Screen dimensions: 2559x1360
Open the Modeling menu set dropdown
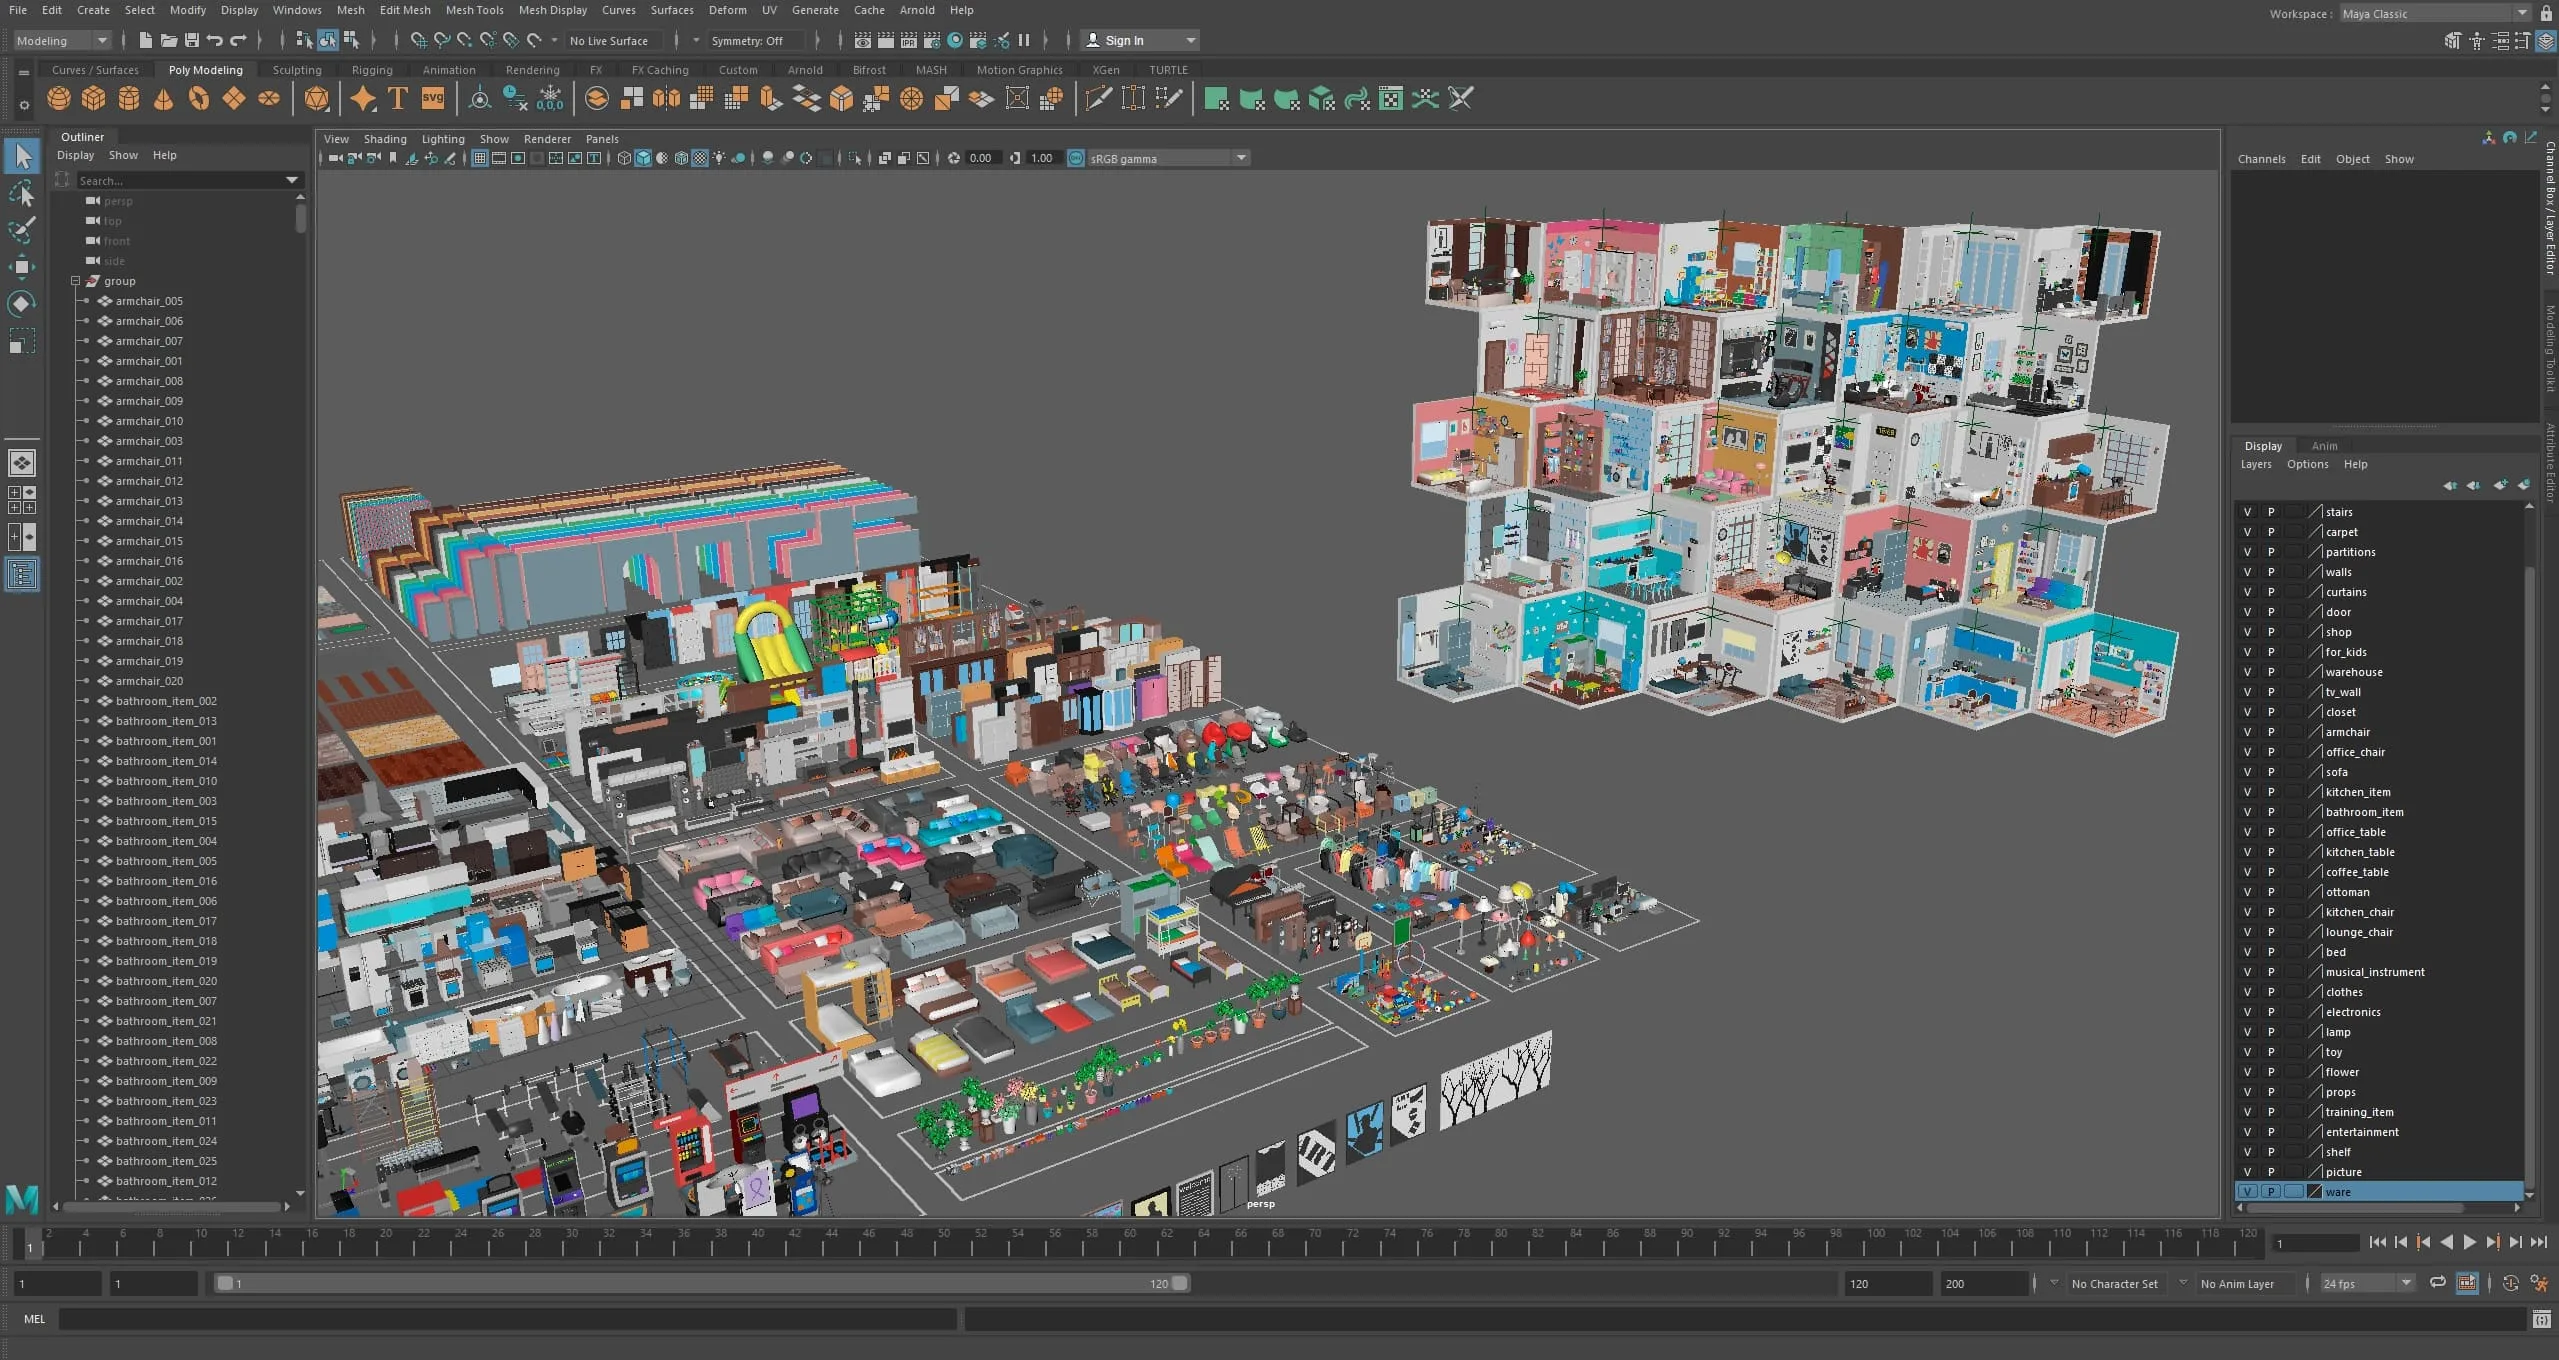pos(61,40)
